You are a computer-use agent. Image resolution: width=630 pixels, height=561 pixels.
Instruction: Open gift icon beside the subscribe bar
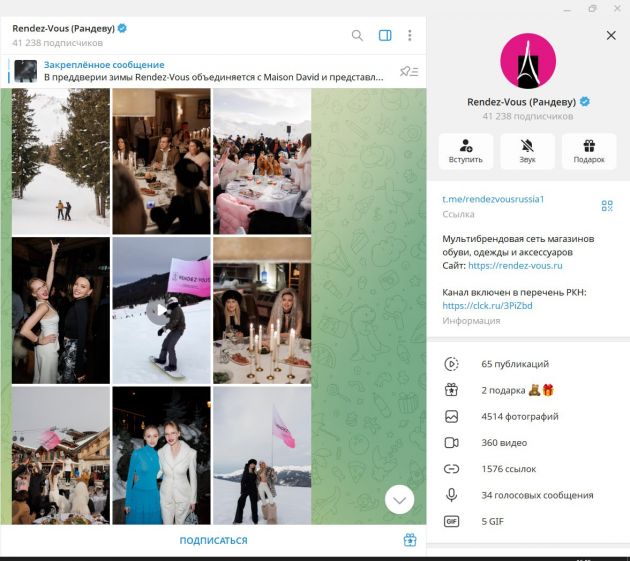tap(409, 540)
